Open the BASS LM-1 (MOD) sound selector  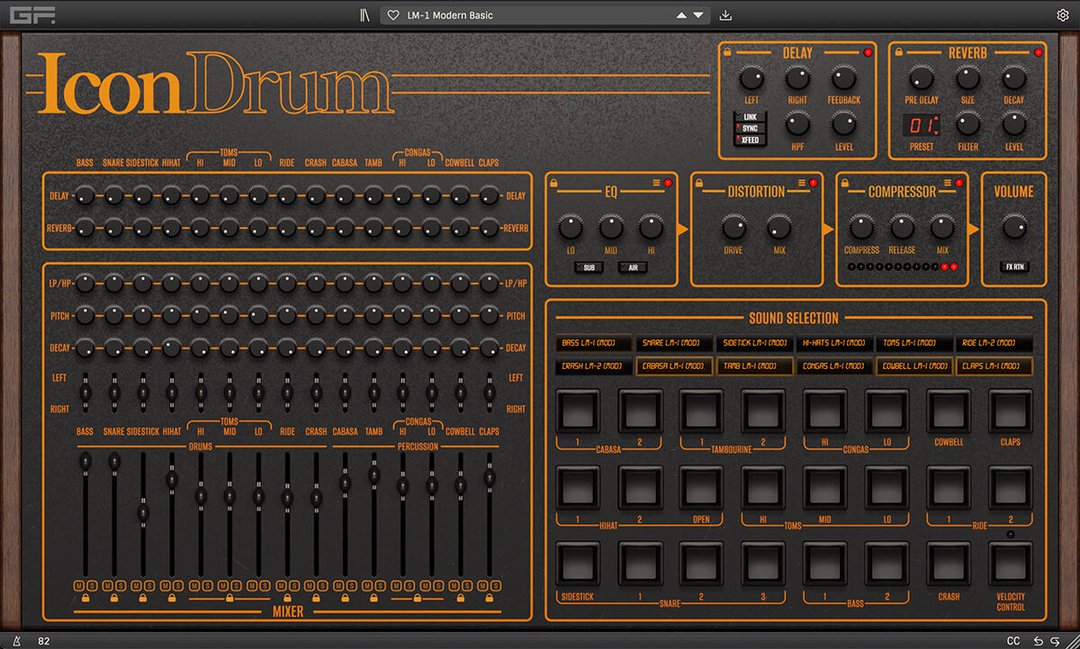pos(593,343)
